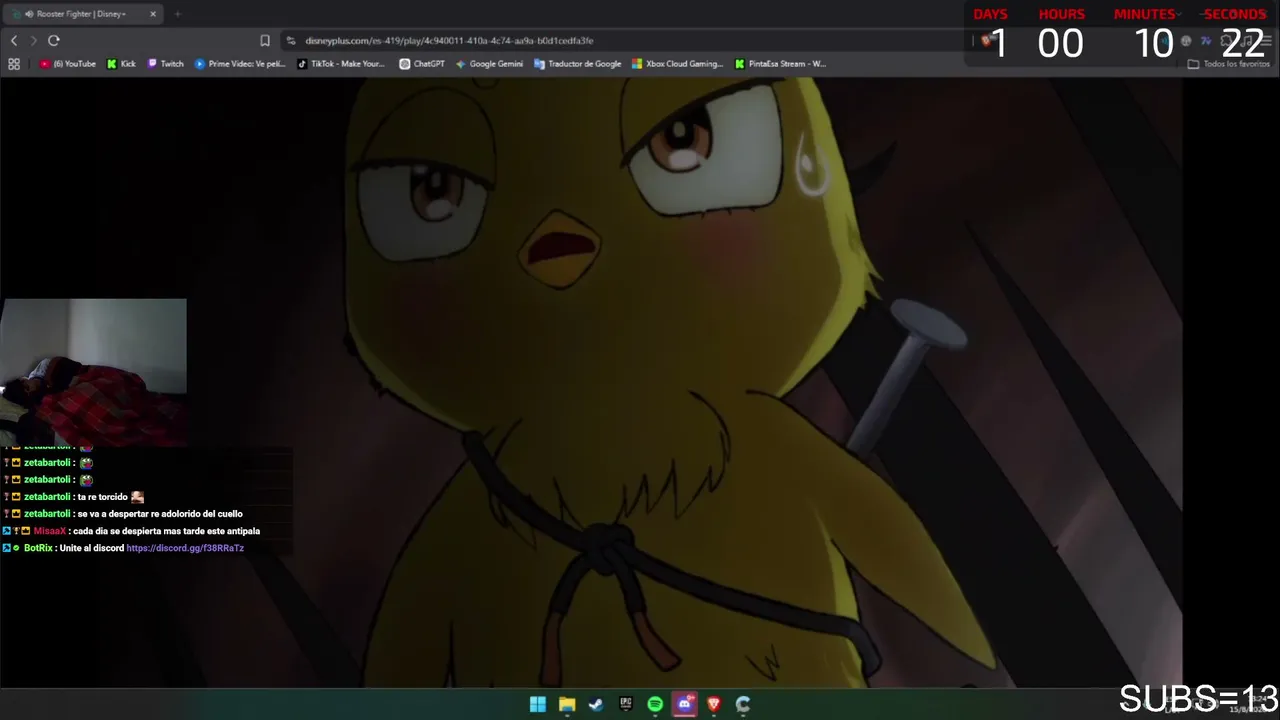1280x720 pixels.
Task: Open site settings icon beside the URL
Action: tap(291, 40)
